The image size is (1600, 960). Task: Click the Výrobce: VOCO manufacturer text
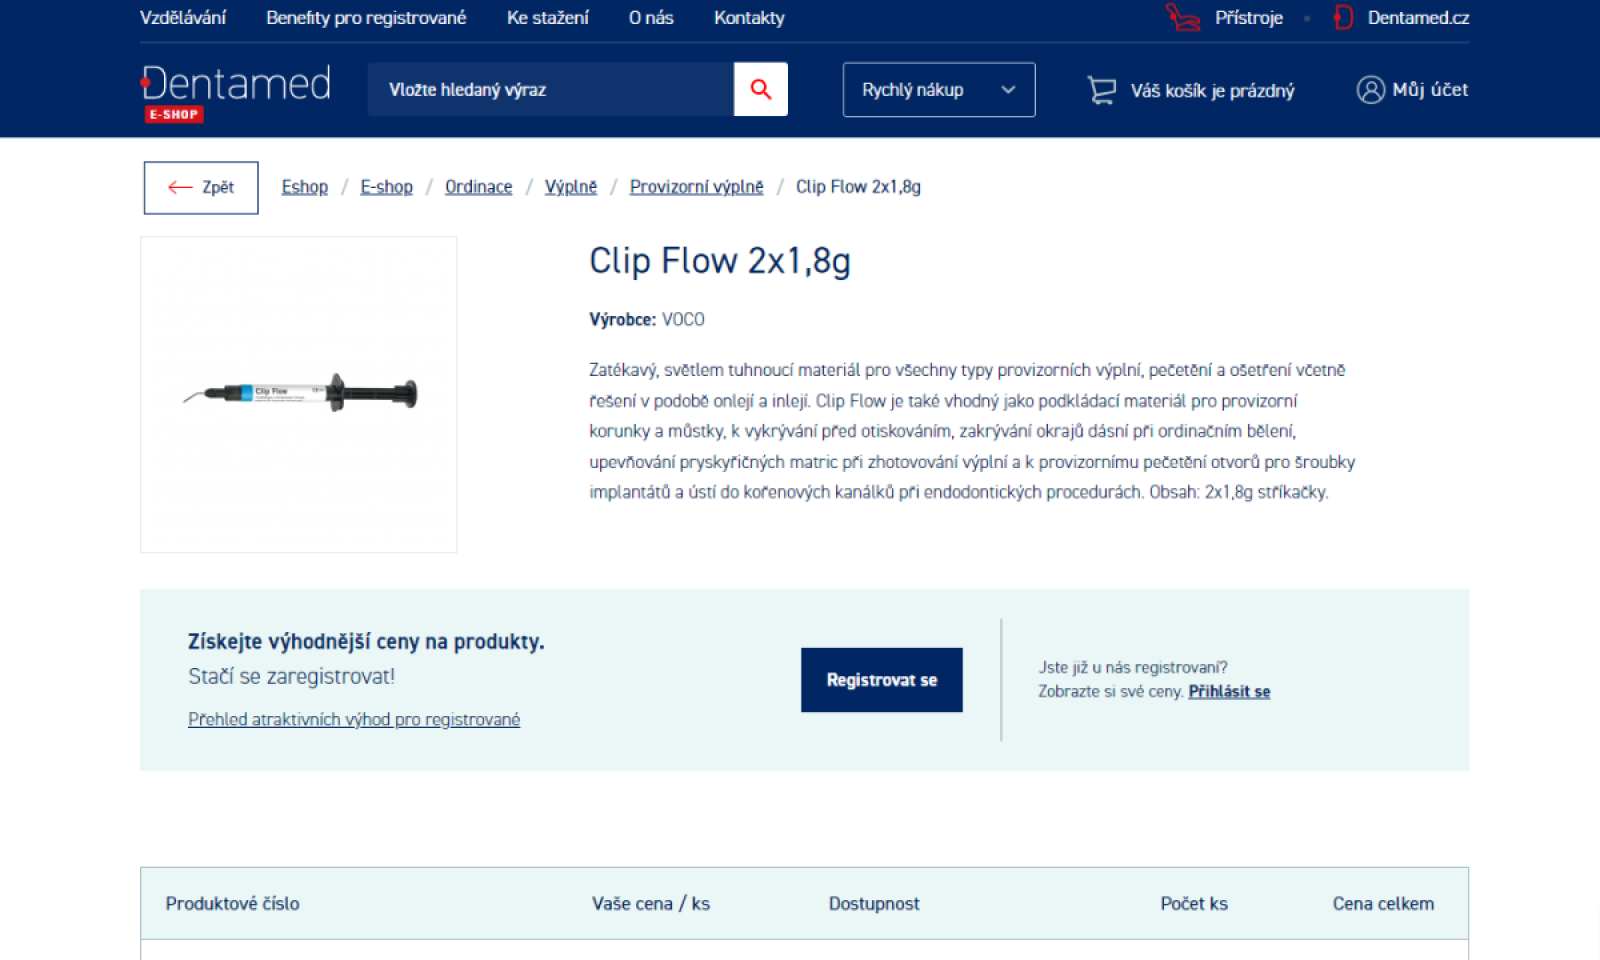pos(647,320)
